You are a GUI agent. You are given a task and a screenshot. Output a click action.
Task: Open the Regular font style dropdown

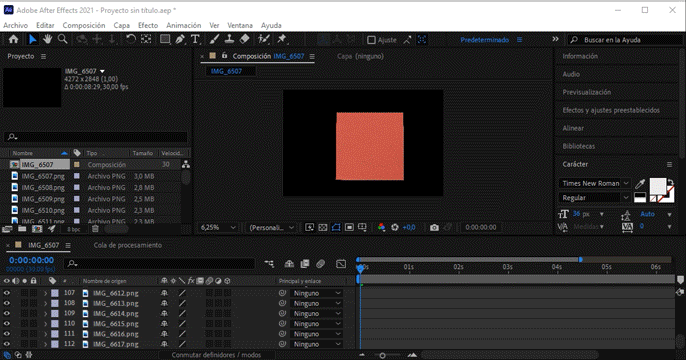tap(595, 198)
